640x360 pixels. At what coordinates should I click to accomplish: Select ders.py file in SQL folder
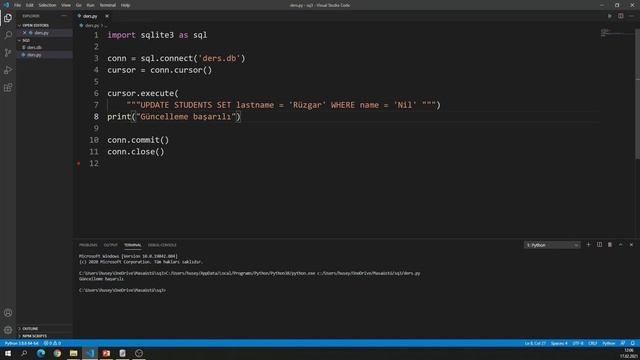pos(34,55)
